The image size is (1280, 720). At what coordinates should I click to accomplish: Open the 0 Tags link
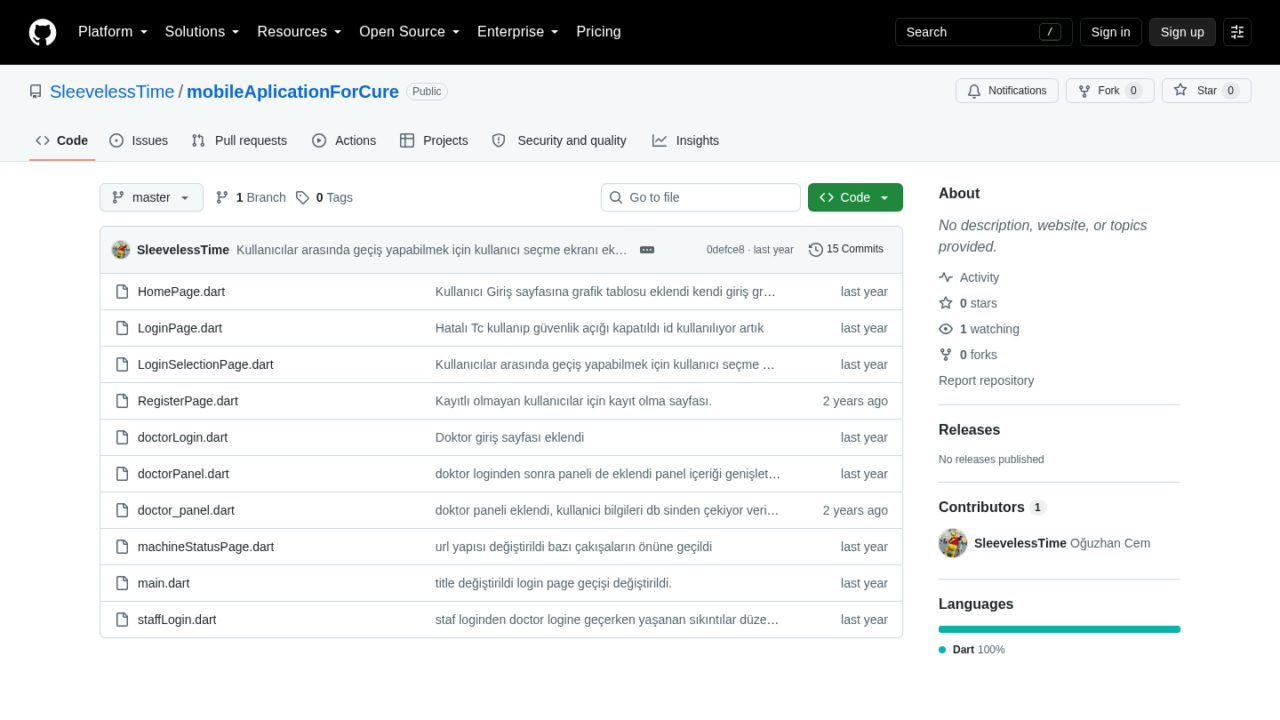(325, 198)
